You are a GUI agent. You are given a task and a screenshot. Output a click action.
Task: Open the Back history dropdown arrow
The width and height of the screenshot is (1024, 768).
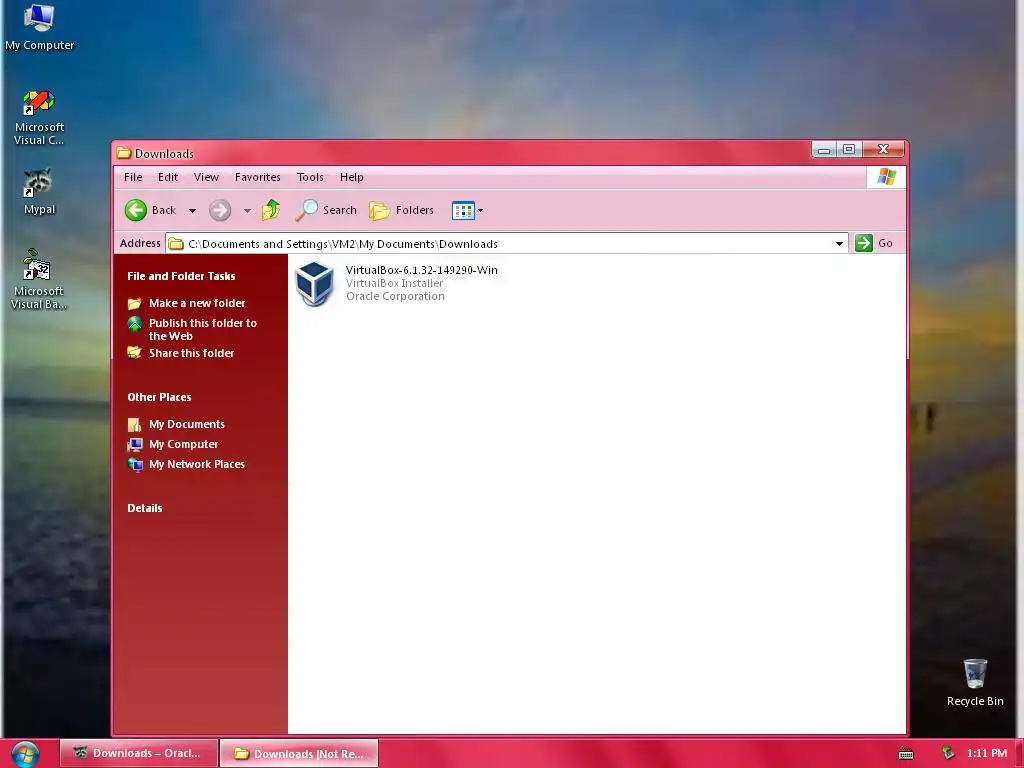192,211
